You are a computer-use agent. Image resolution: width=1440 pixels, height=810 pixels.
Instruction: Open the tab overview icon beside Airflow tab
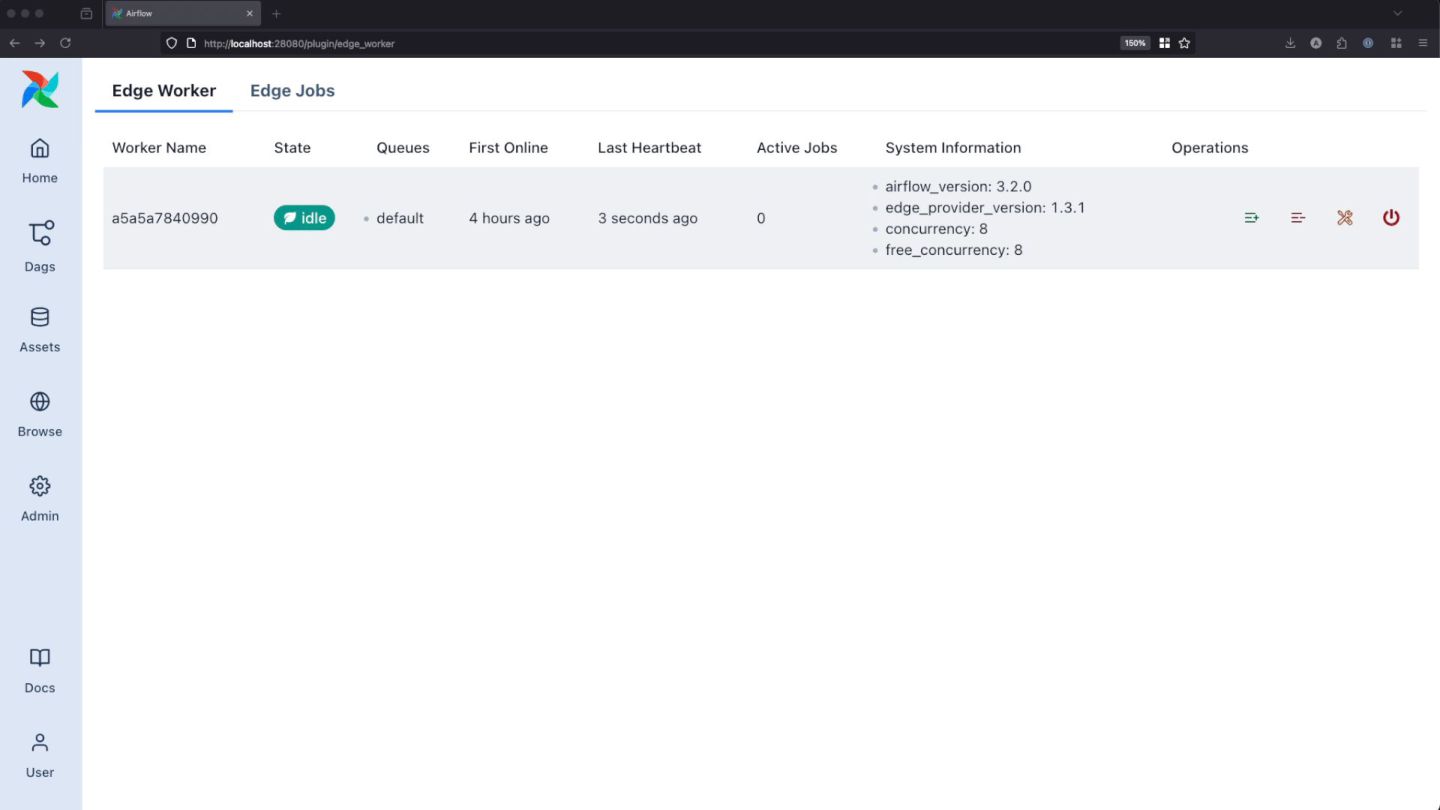tap(86, 14)
